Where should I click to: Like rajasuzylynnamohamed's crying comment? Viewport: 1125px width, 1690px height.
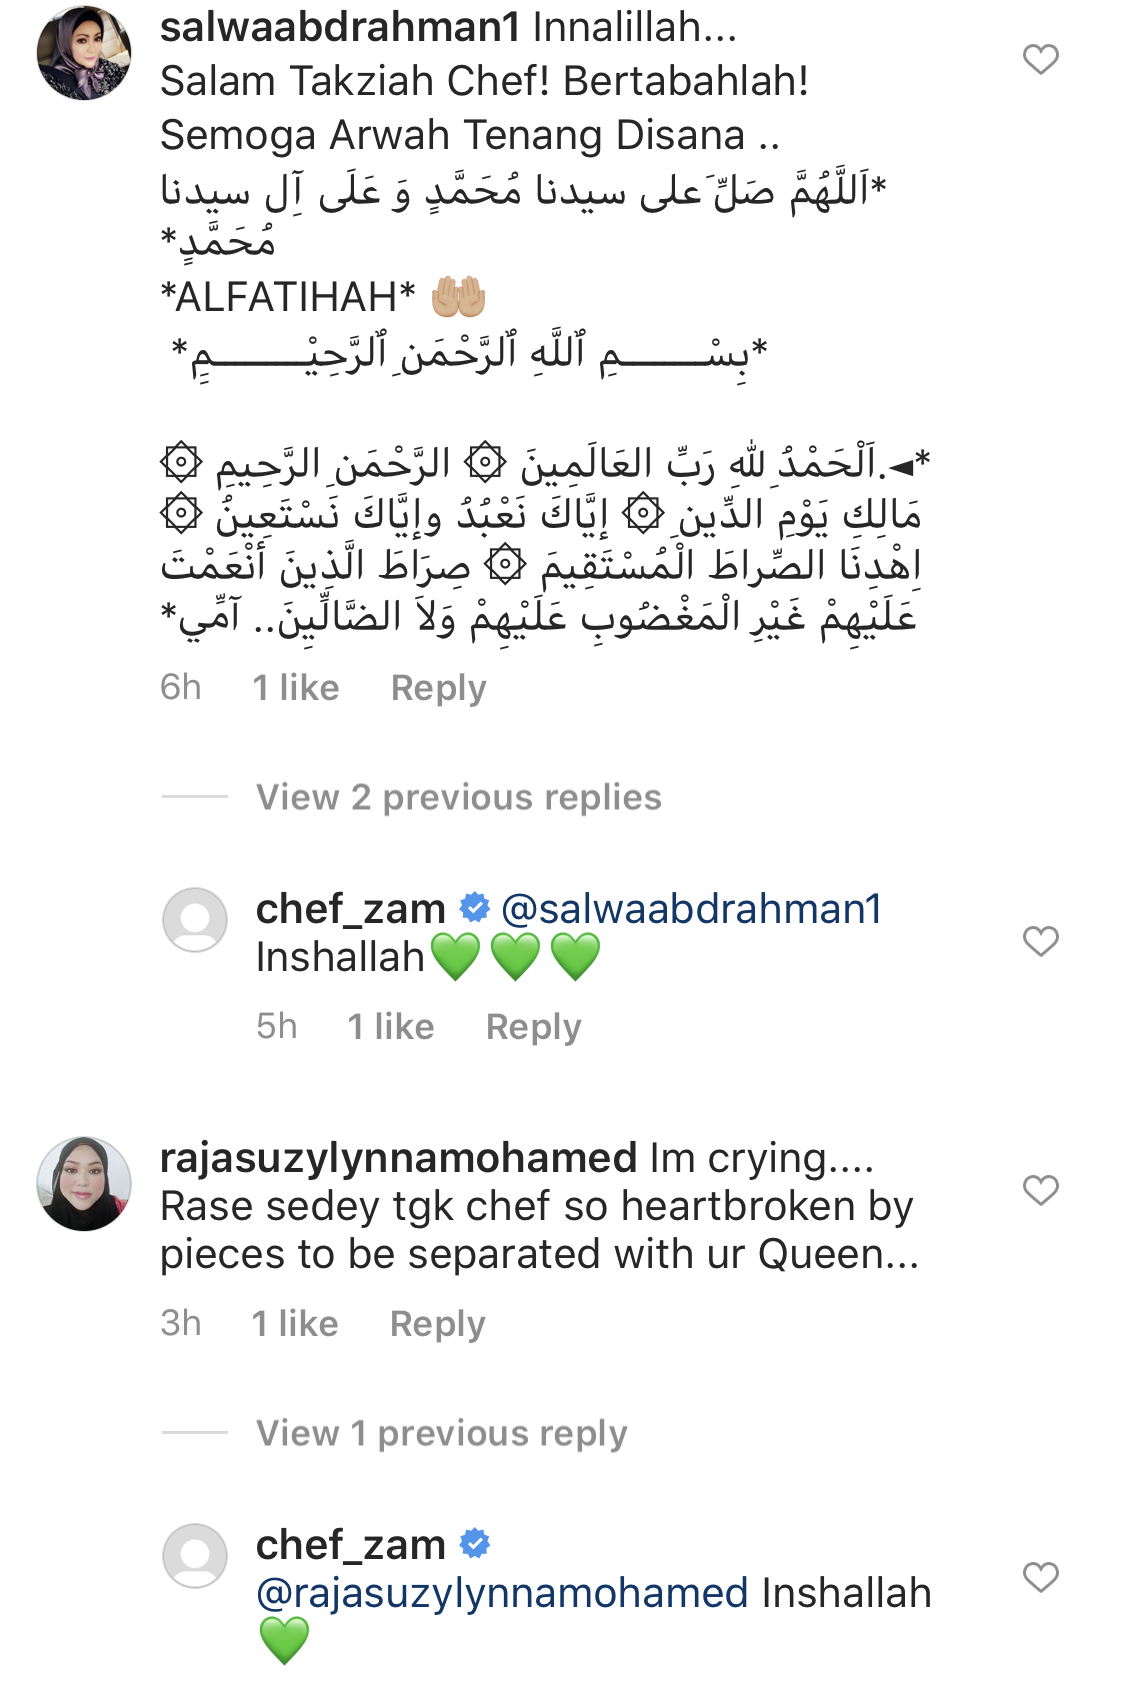click(x=1040, y=1190)
